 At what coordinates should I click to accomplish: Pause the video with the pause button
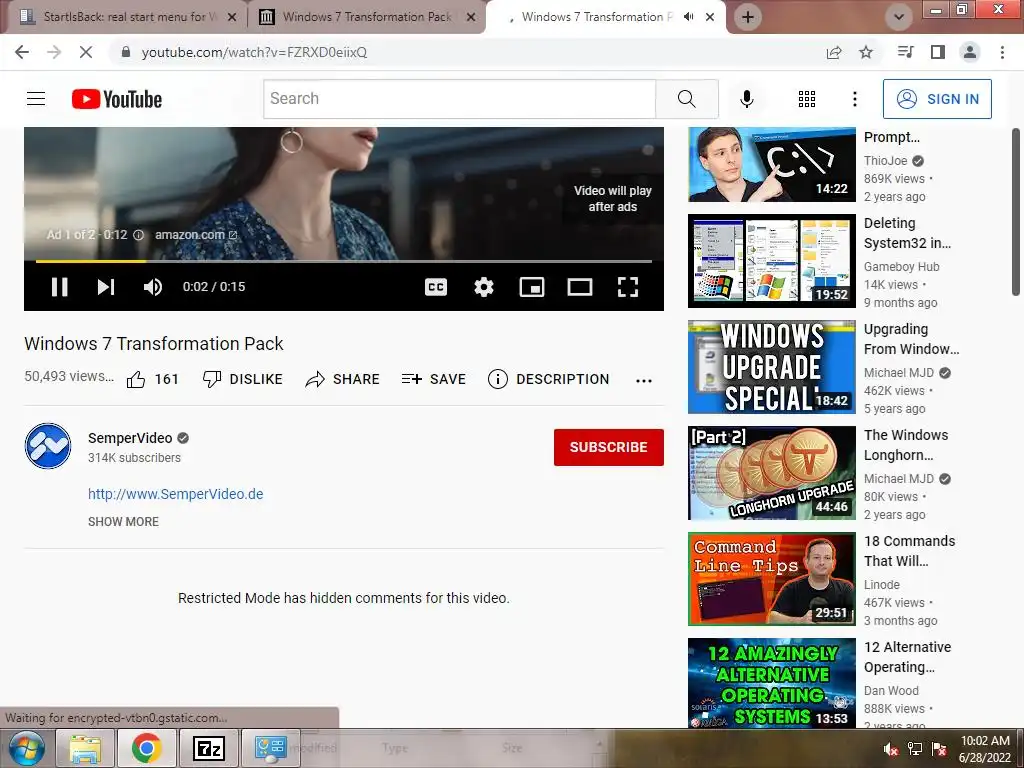point(59,287)
